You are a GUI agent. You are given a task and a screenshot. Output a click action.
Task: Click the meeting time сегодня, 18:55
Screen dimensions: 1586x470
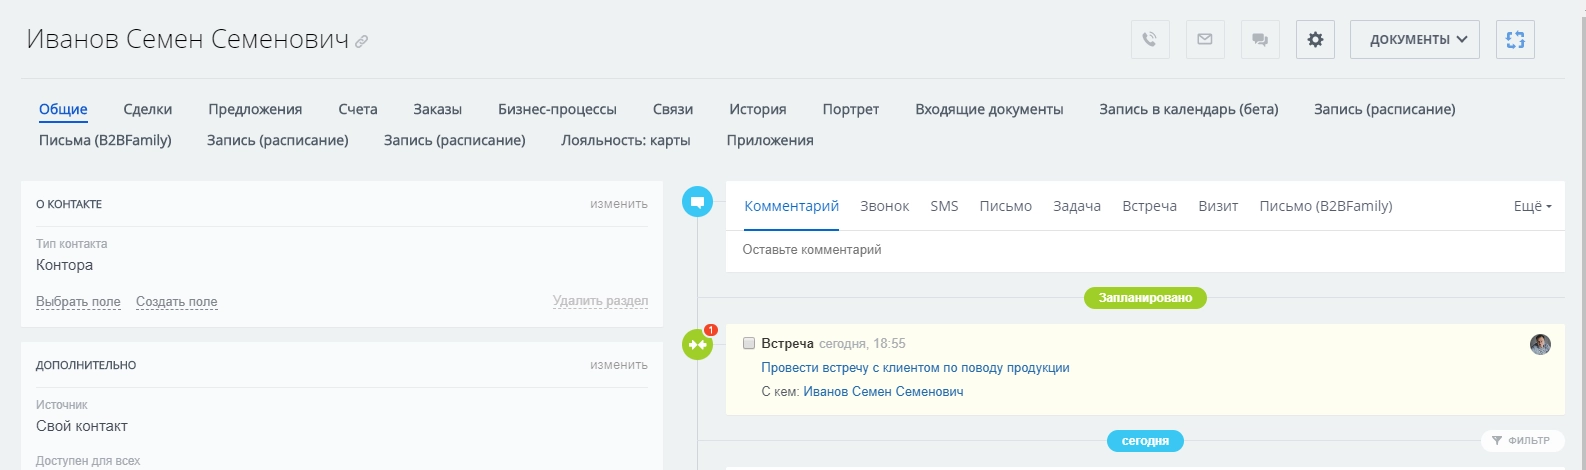coord(862,343)
